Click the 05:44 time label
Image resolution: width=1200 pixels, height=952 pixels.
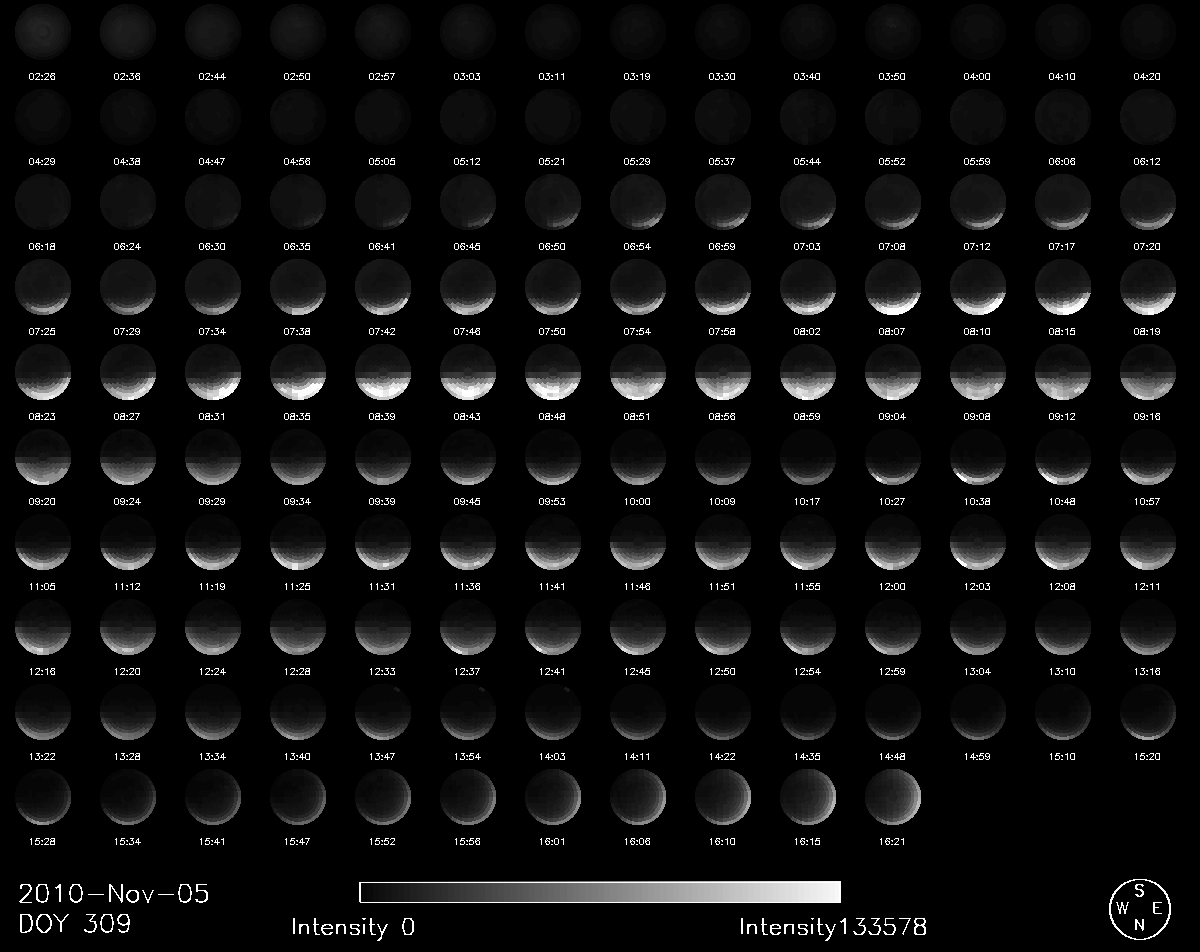[808, 161]
